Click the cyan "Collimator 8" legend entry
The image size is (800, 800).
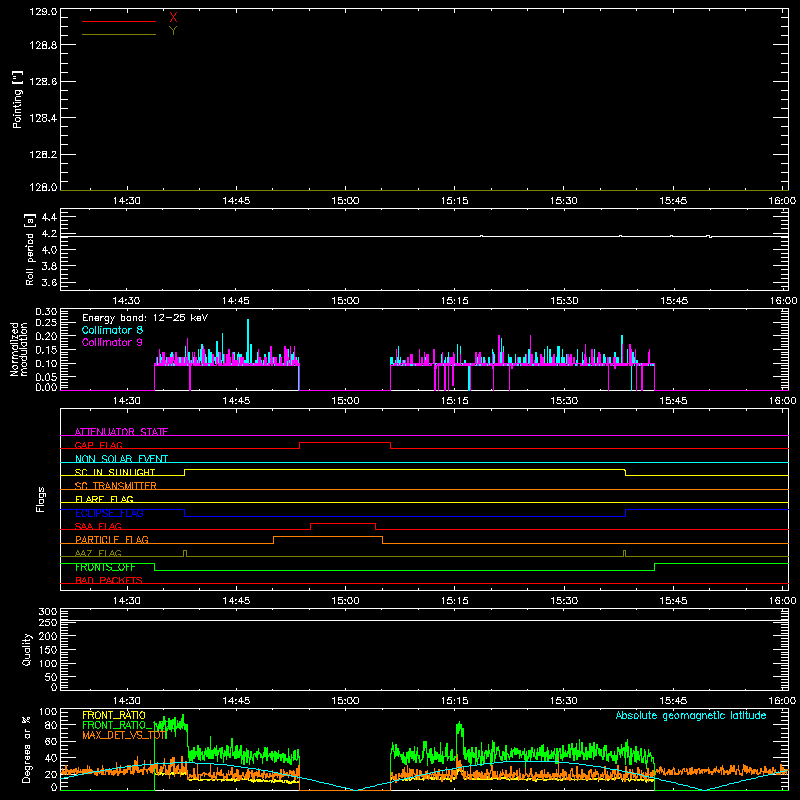112,330
